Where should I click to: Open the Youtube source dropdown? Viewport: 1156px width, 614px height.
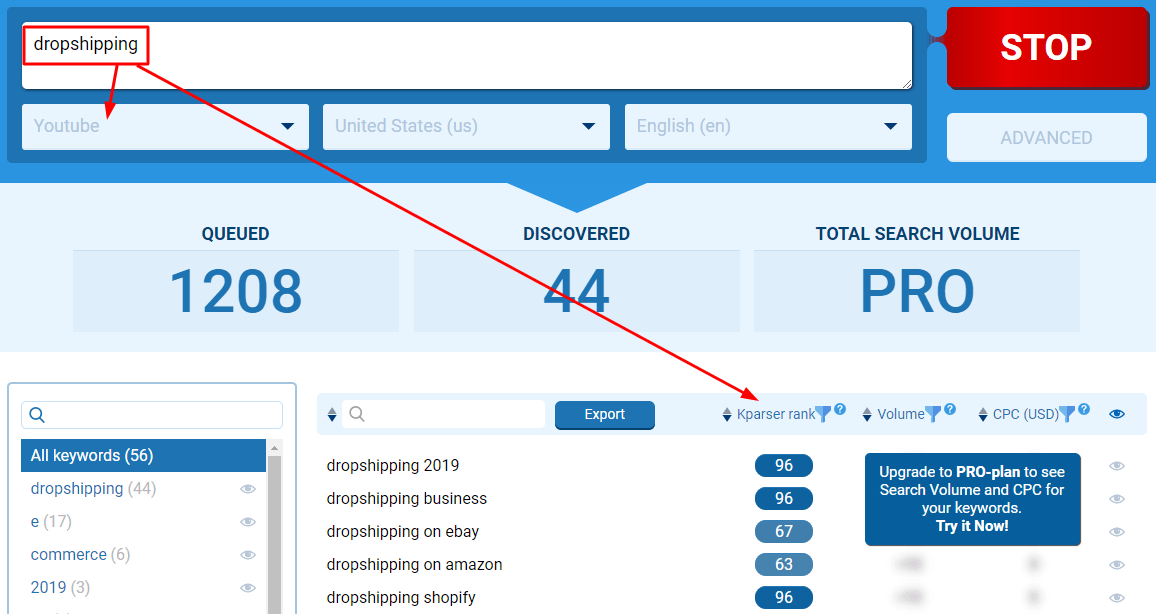coord(165,126)
